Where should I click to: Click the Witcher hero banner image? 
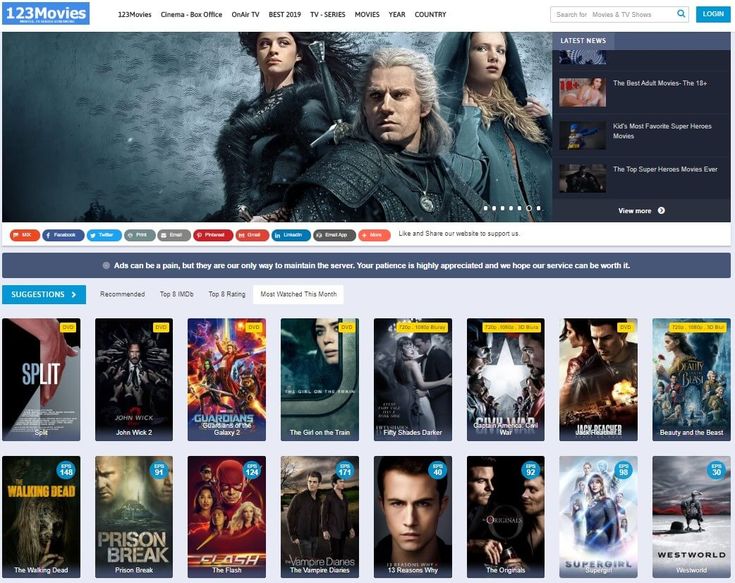pos(277,127)
